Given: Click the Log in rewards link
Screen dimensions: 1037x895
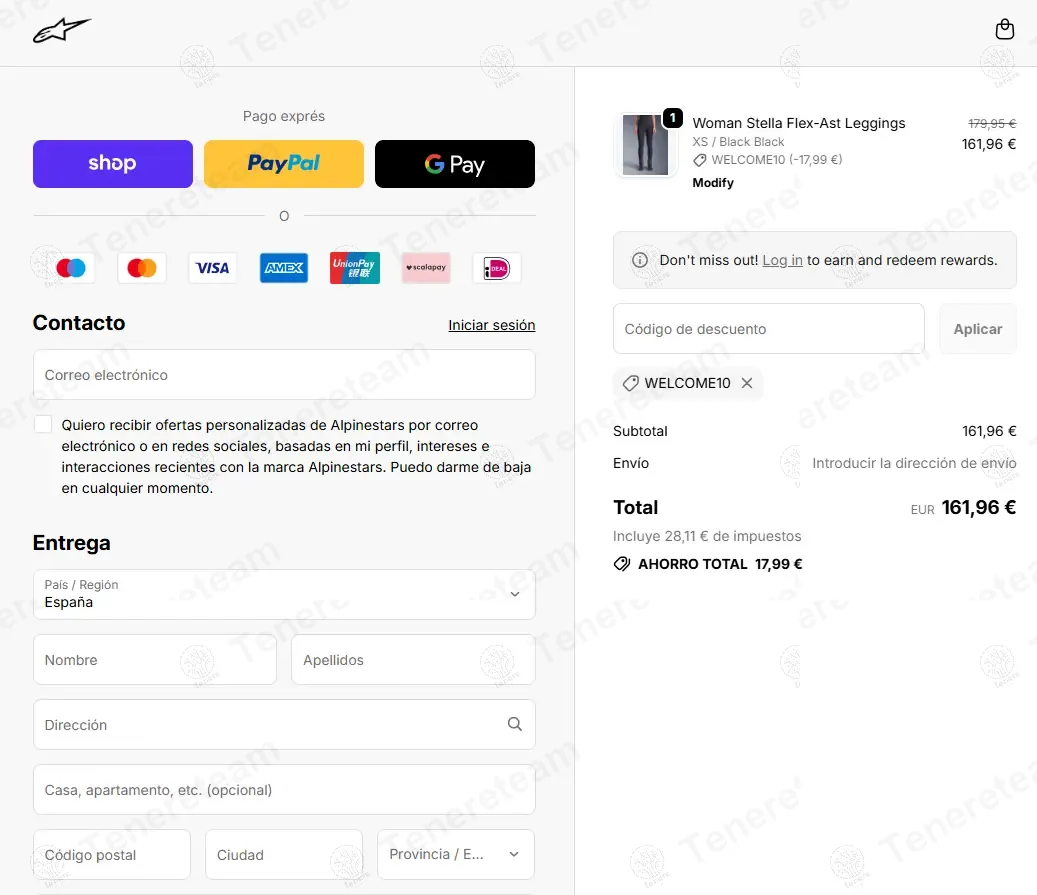Looking at the screenshot, I should tap(782, 260).
